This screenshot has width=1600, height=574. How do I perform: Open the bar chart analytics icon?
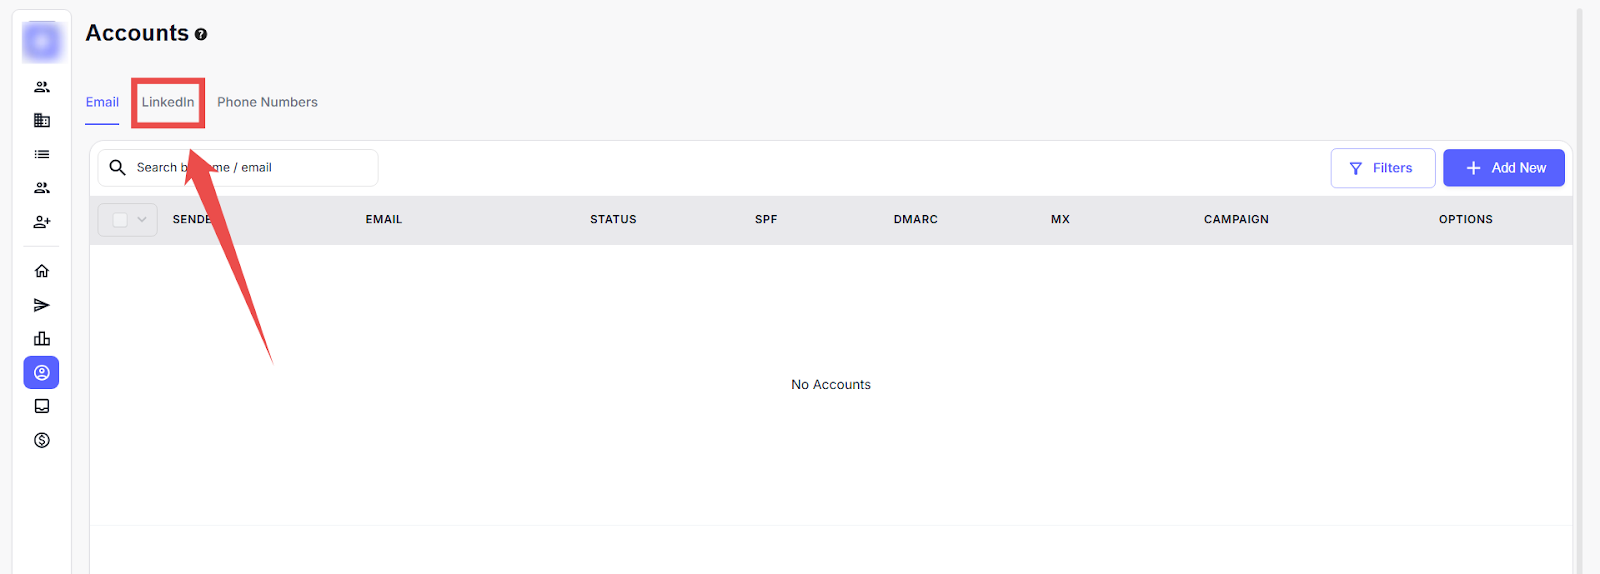(x=42, y=339)
